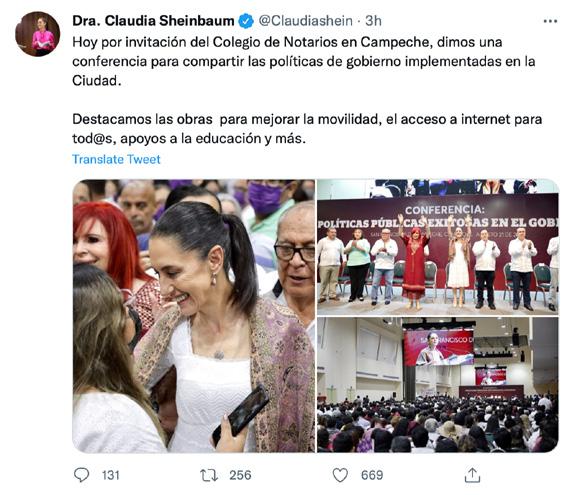Open the three-dot more options menu

pyautogui.click(x=550, y=21)
